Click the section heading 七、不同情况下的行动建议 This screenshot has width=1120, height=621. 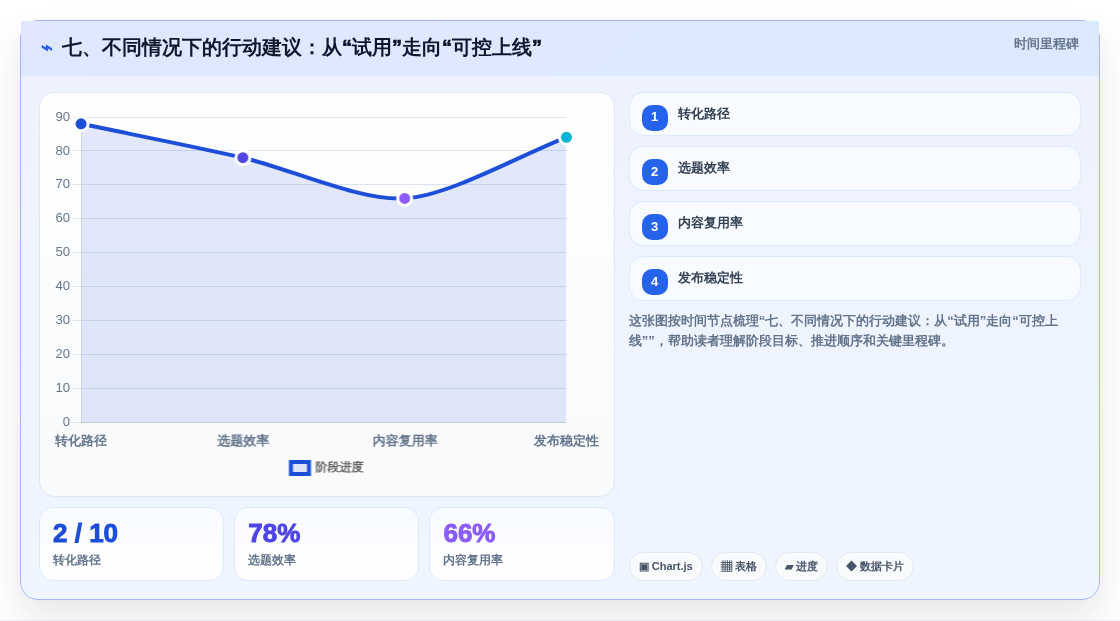coord(301,48)
